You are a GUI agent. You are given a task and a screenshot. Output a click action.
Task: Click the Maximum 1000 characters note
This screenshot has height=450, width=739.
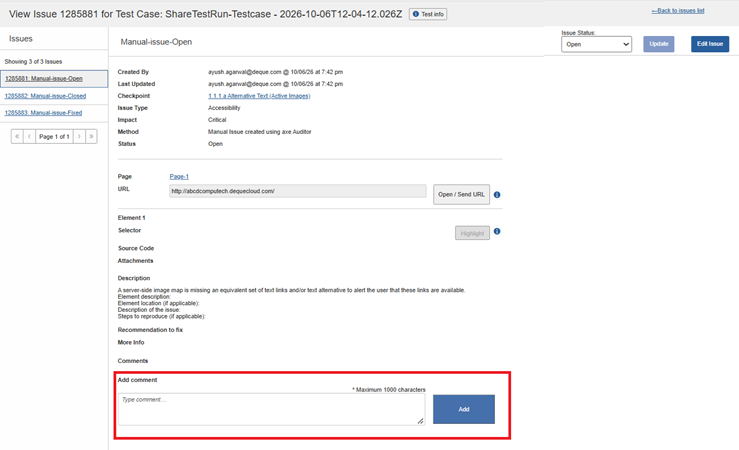(x=389, y=390)
